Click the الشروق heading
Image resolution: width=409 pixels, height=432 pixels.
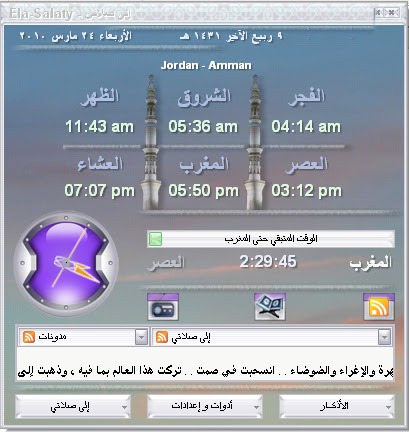click(204, 97)
